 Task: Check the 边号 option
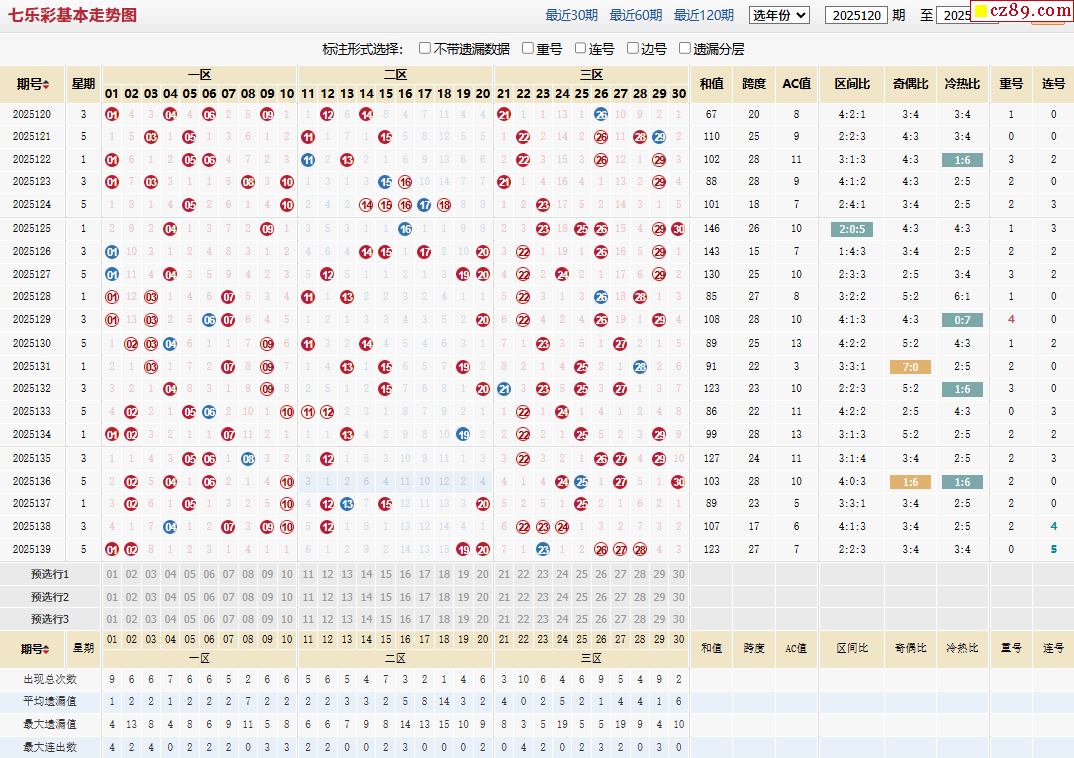coord(633,48)
